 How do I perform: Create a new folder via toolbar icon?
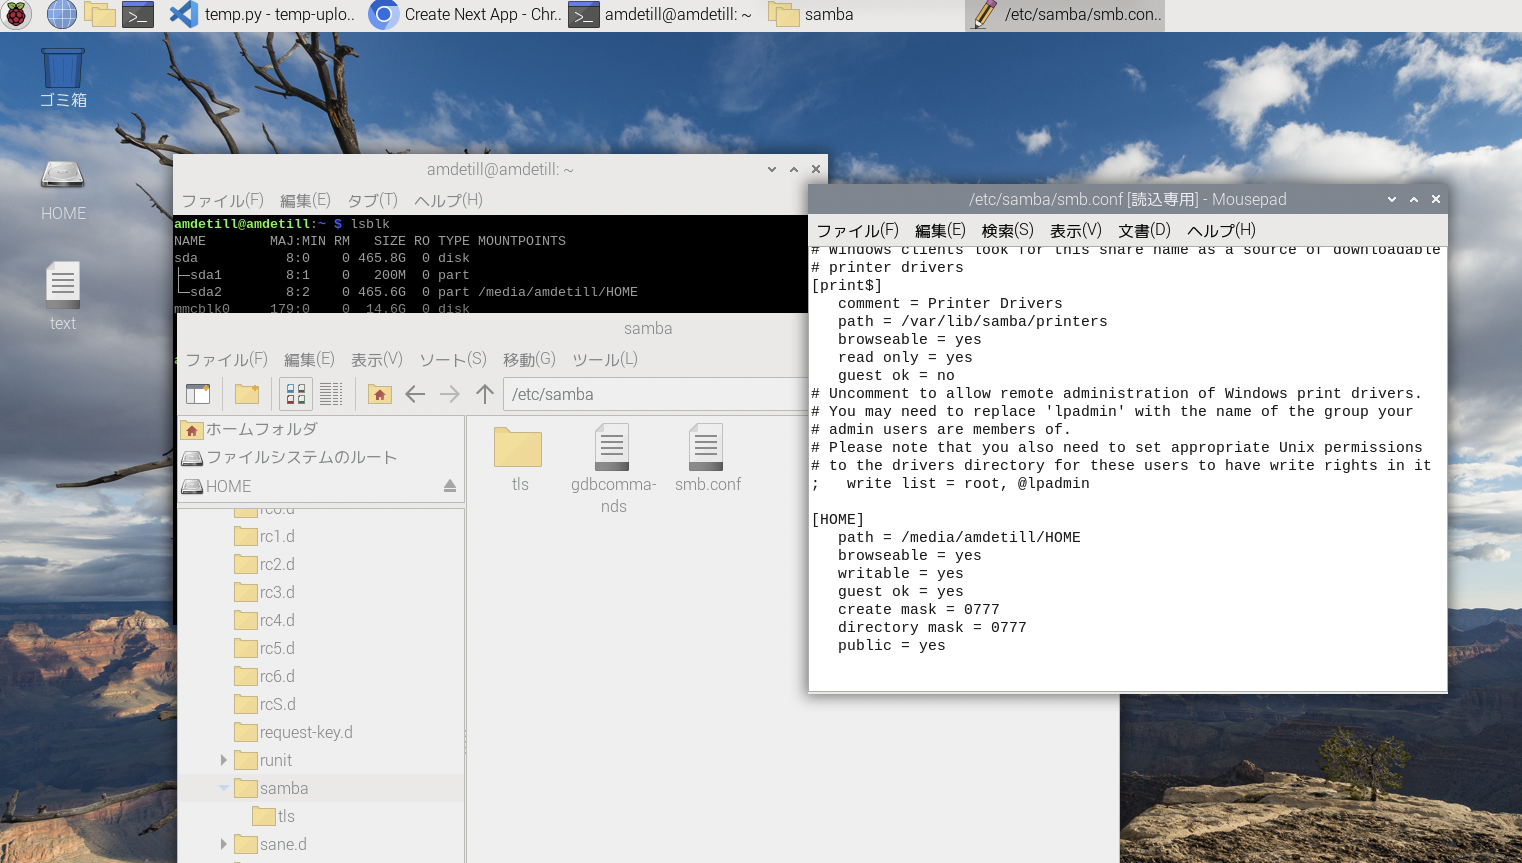click(247, 394)
